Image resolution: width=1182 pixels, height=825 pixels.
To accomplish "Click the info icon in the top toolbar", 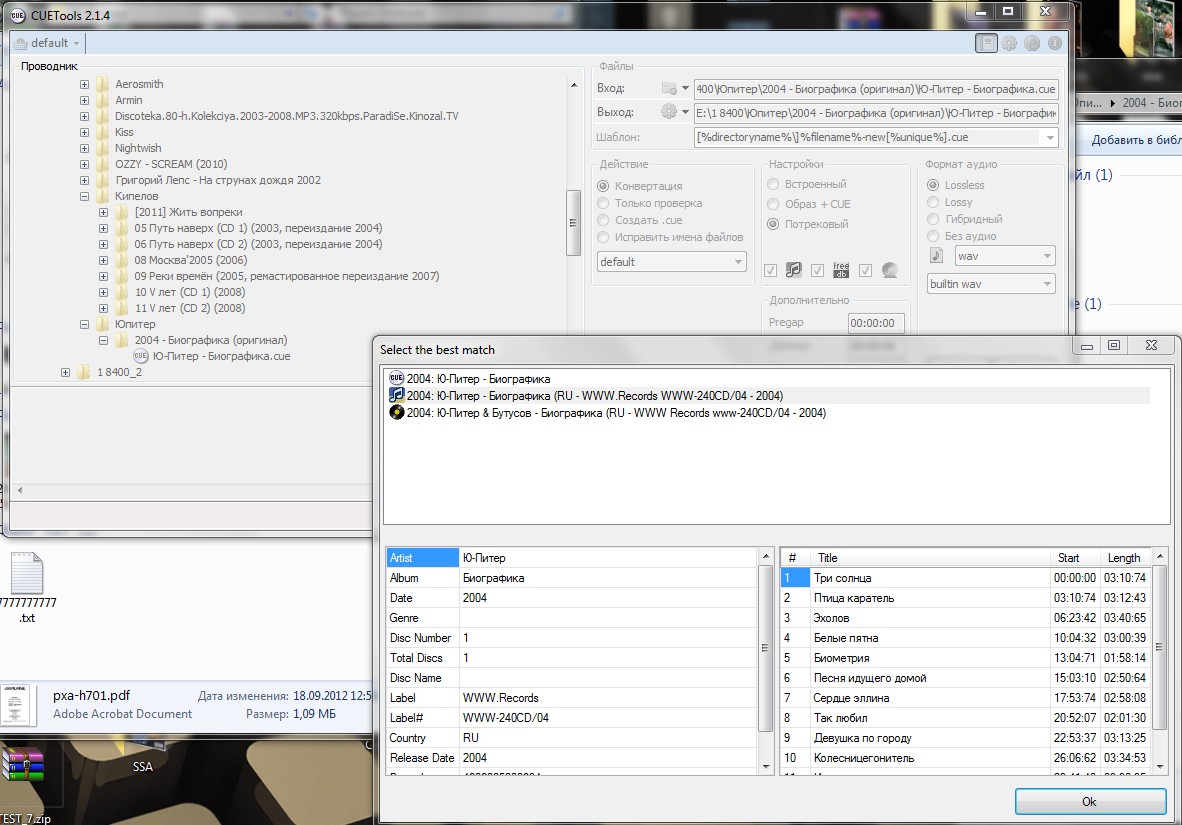I will [x=1053, y=43].
